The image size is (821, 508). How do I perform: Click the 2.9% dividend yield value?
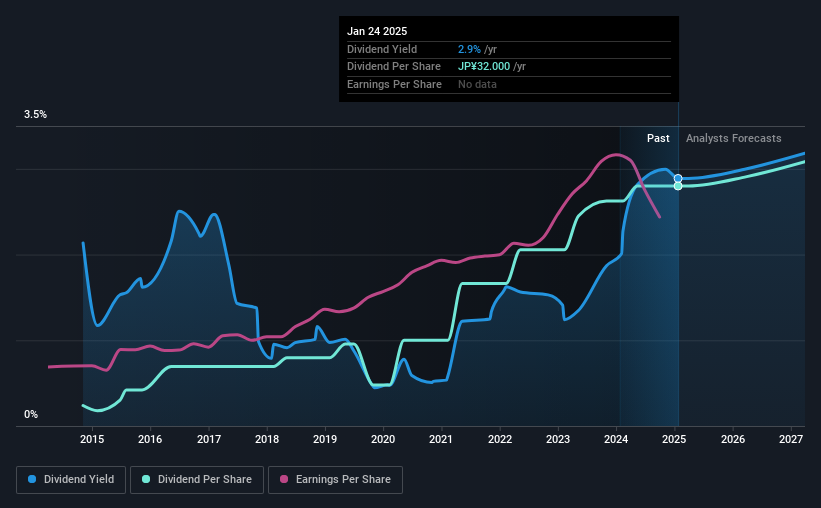coord(469,49)
